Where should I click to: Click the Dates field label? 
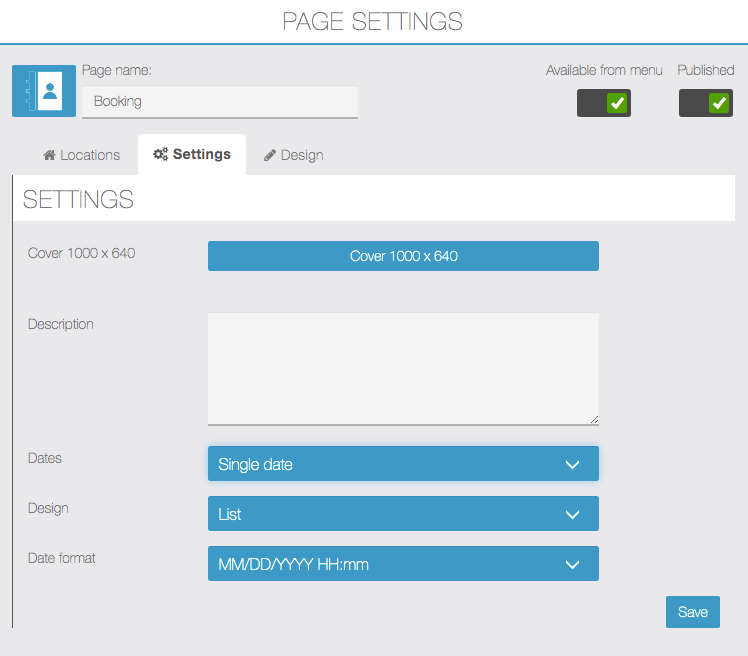(x=45, y=458)
